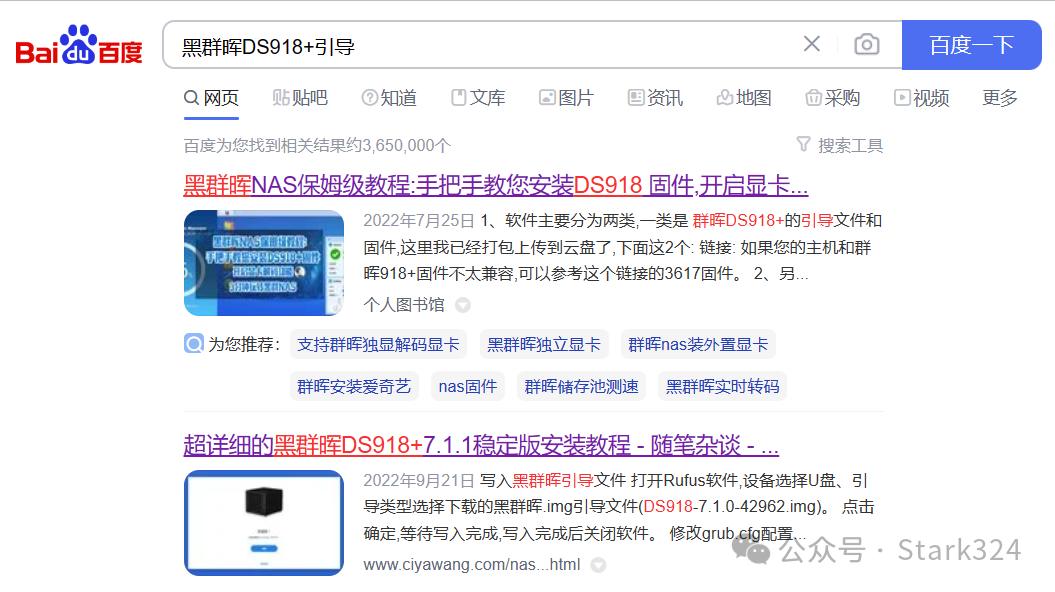Image resolution: width=1055 pixels, height=592 pixels.
Task: Click the 黑群晖独立显卡 suggestion tag
Action: pyautogui.click(x=544, y=344)
